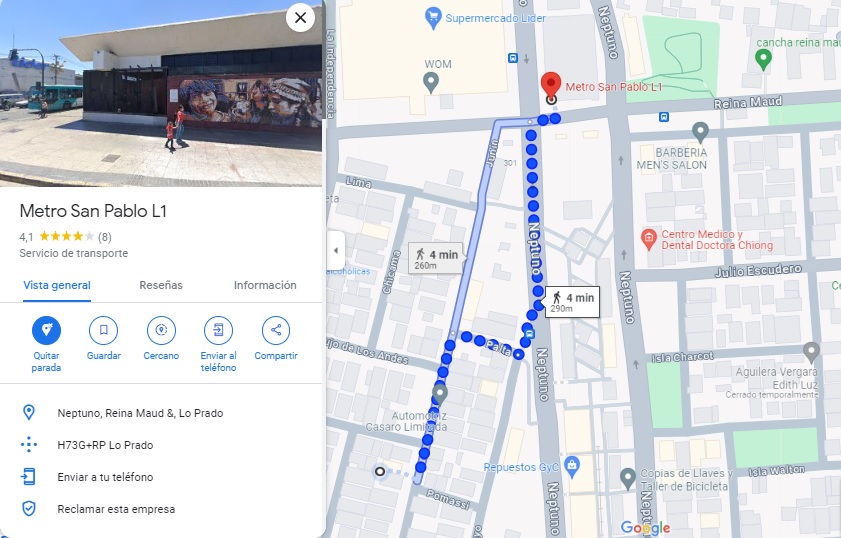Open the Centro Medico y Dental marker

point(648,240)
